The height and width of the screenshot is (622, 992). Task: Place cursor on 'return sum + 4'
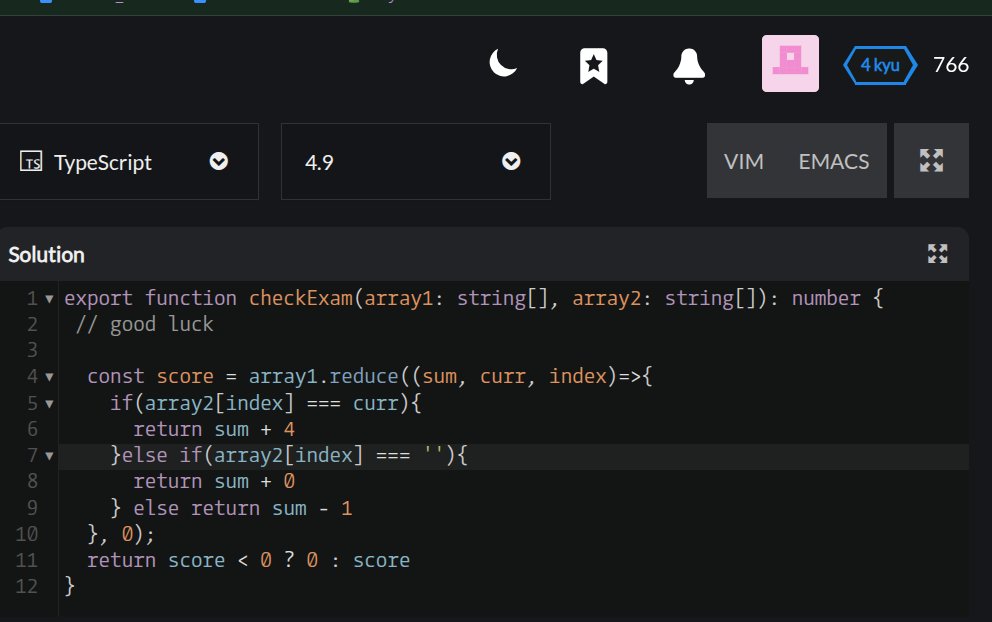(x=214, y=429)
